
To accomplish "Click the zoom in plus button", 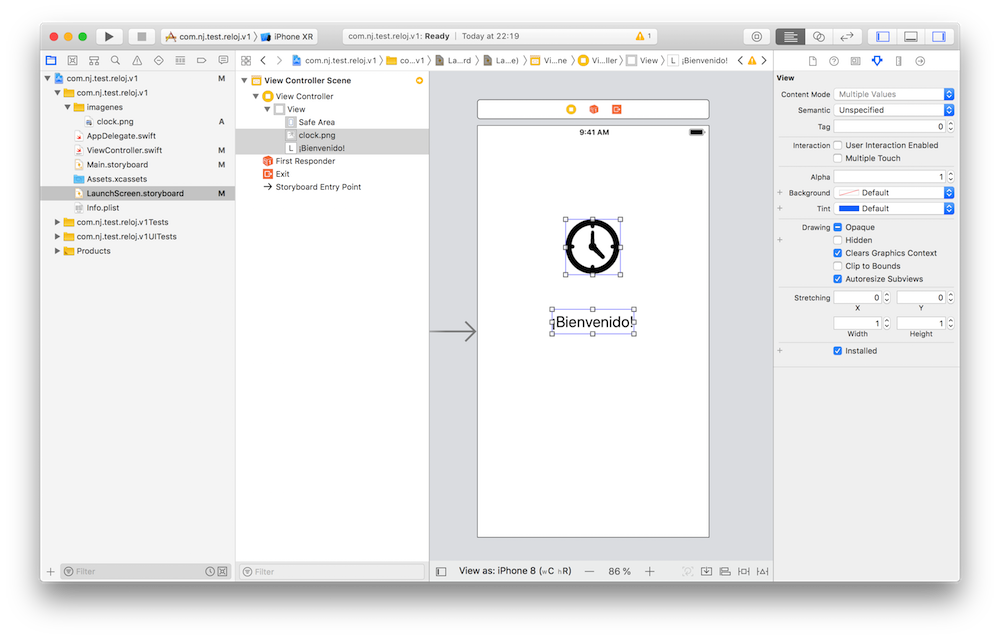I will click(x=650, y=571).
